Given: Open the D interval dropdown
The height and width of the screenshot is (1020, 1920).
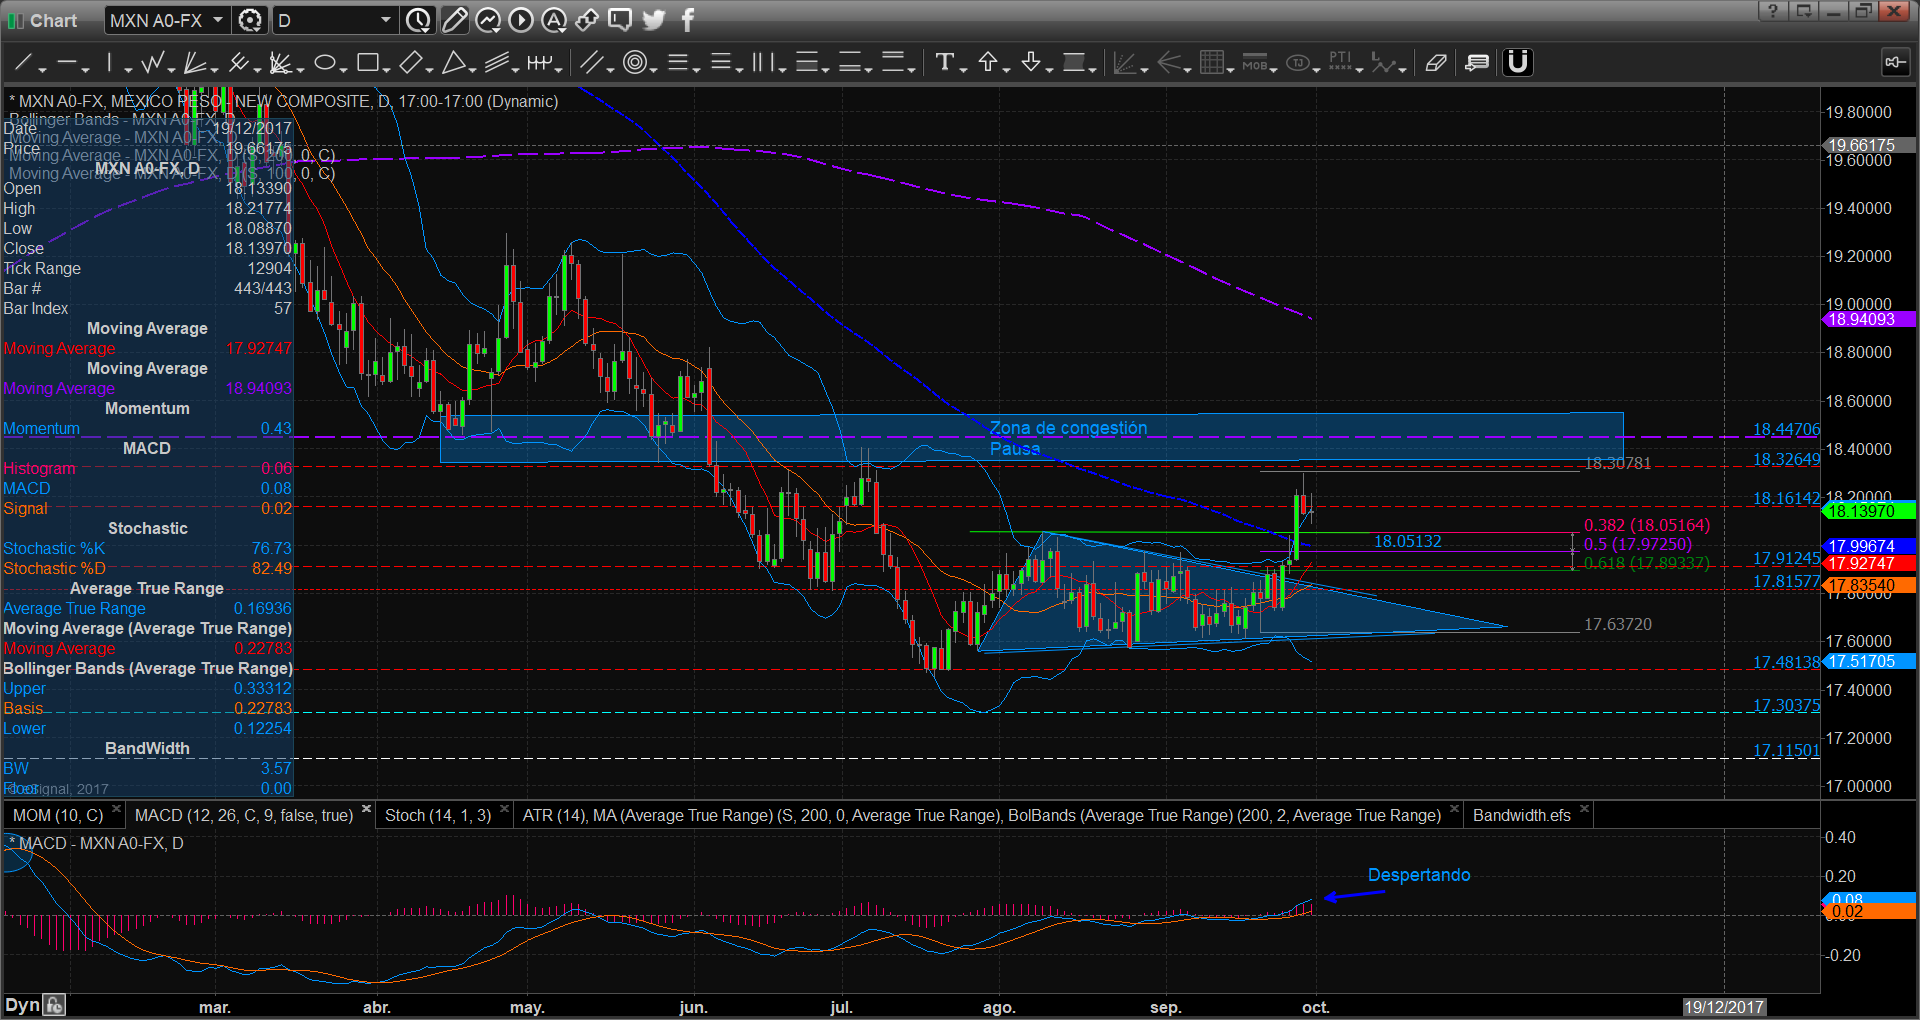Looking at the screenshot, I should tap(386, 20).
